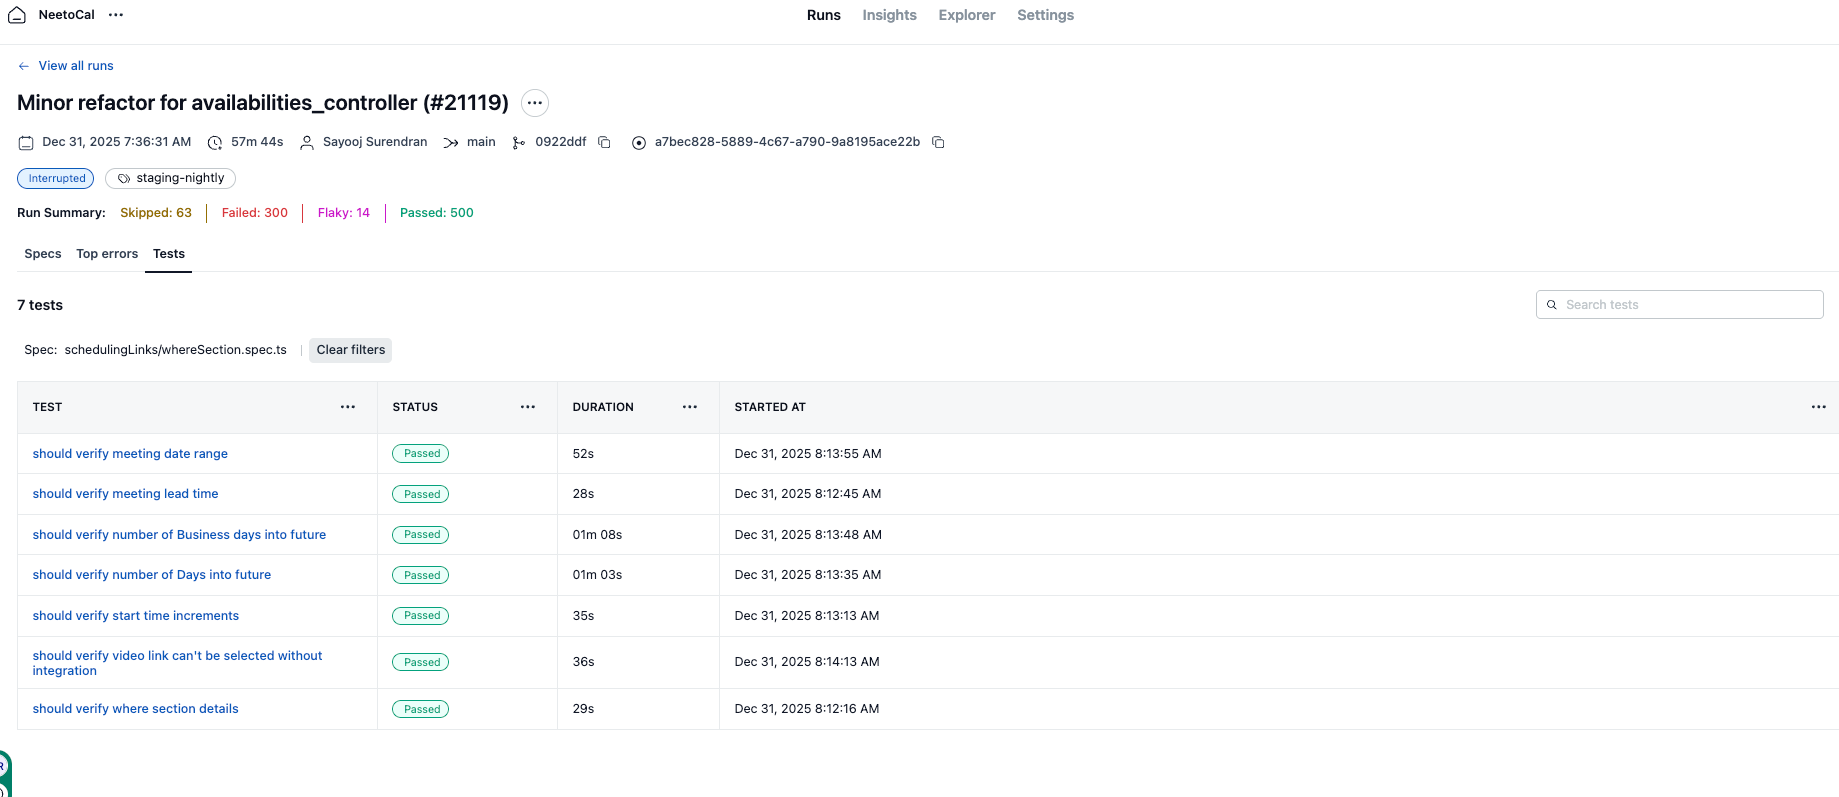This screenshot has width=1839, height=797.
Task: Open the run title's more options menu
Action: pyautogui.click(x=535, y=103)
